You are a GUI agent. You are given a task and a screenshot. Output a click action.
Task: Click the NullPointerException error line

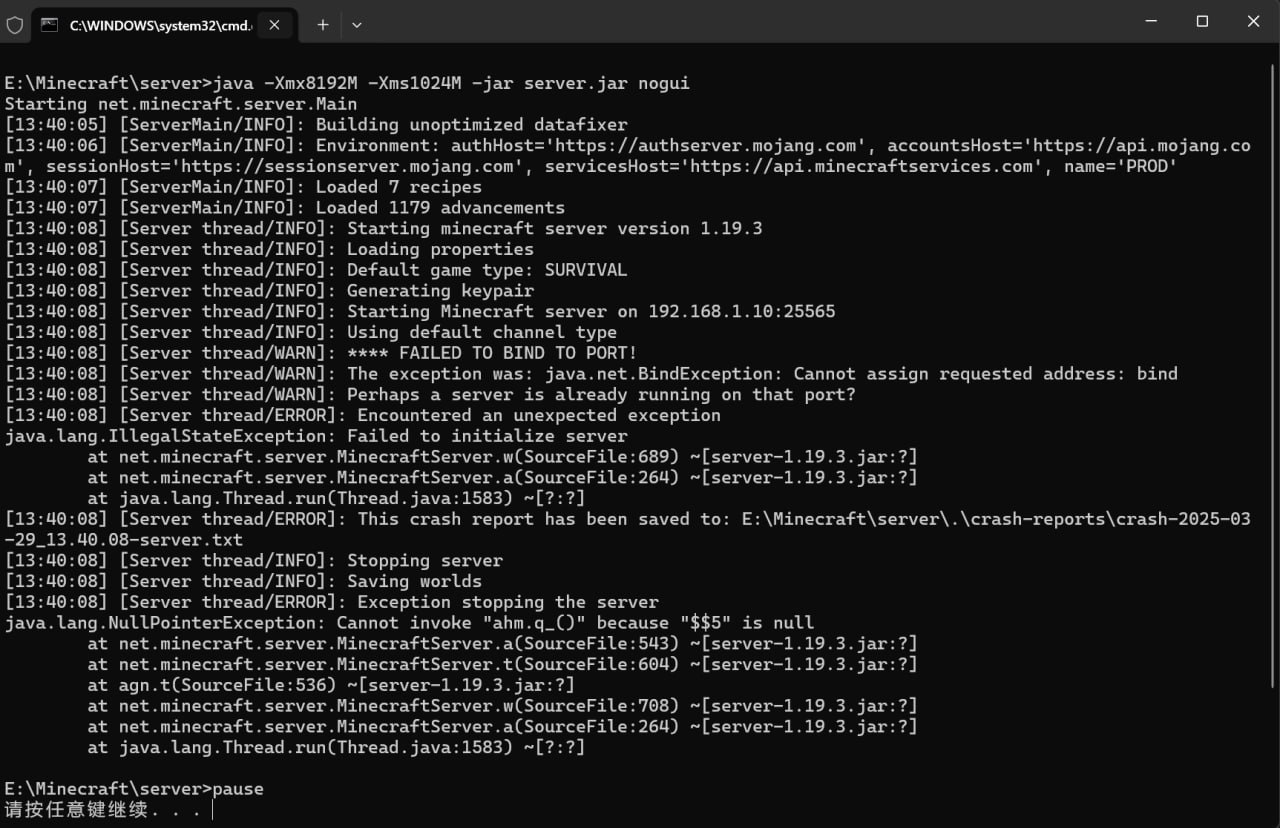pos(409,623)
